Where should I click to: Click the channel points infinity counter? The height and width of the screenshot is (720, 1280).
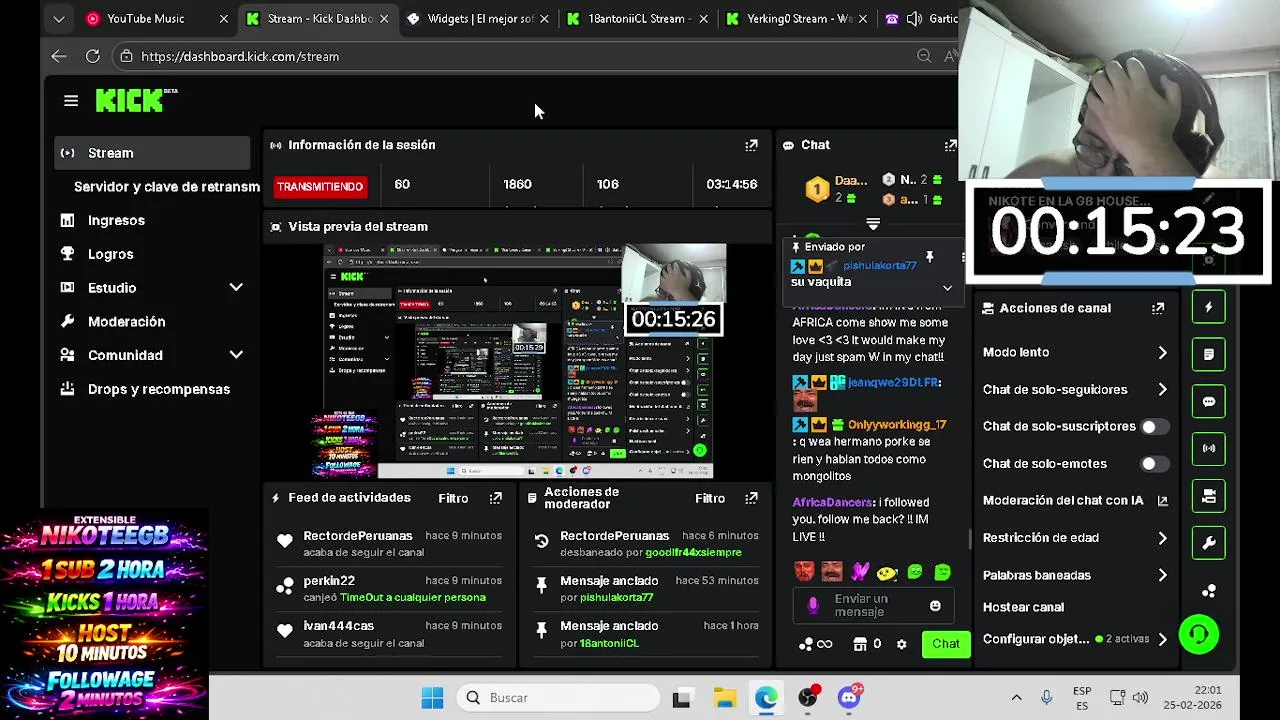tap(816, 644)
